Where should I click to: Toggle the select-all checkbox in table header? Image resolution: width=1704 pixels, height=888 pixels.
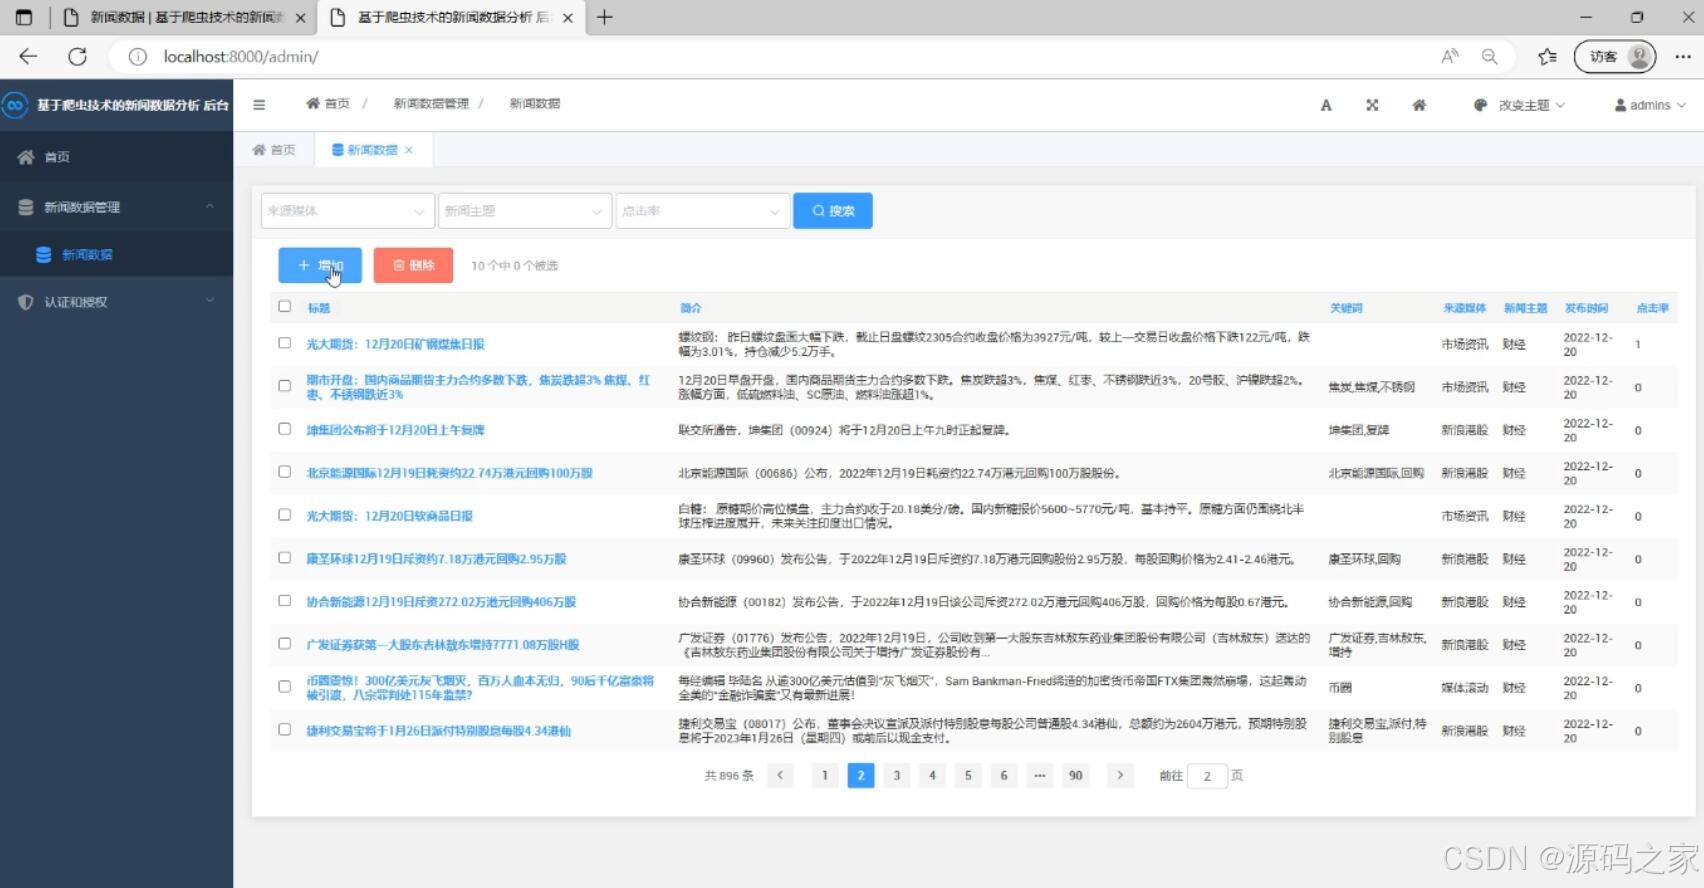pyautogui.click(x=285, y=306)
